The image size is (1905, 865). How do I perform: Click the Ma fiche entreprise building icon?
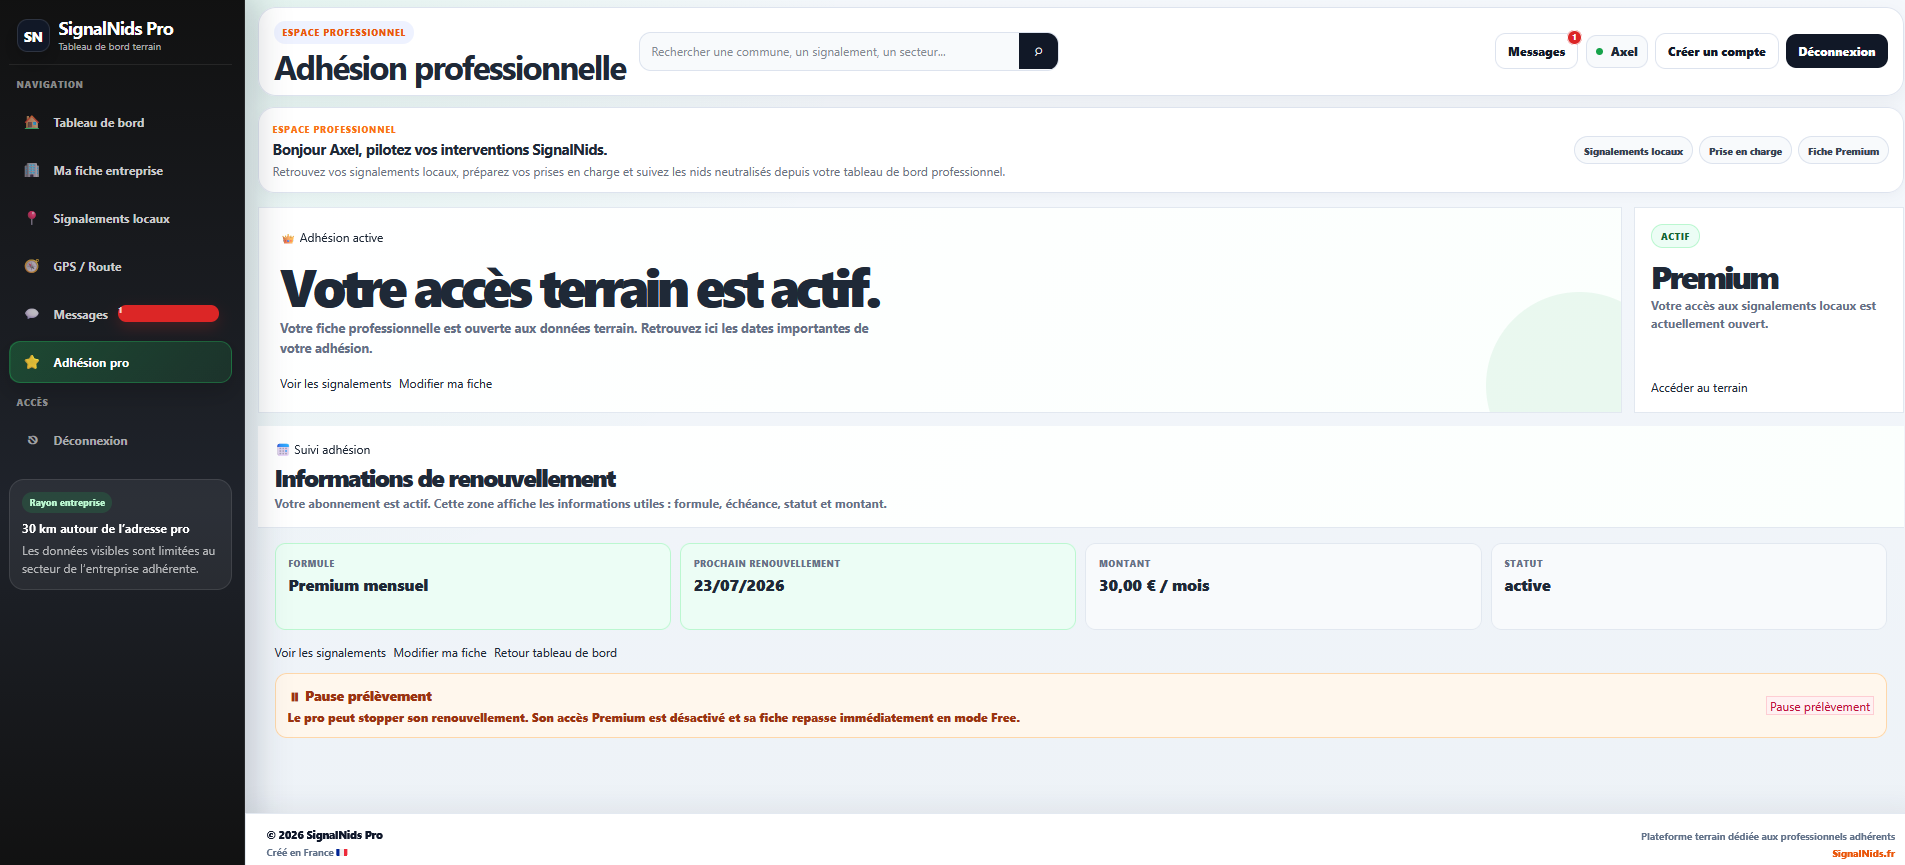tap(32, 170)
